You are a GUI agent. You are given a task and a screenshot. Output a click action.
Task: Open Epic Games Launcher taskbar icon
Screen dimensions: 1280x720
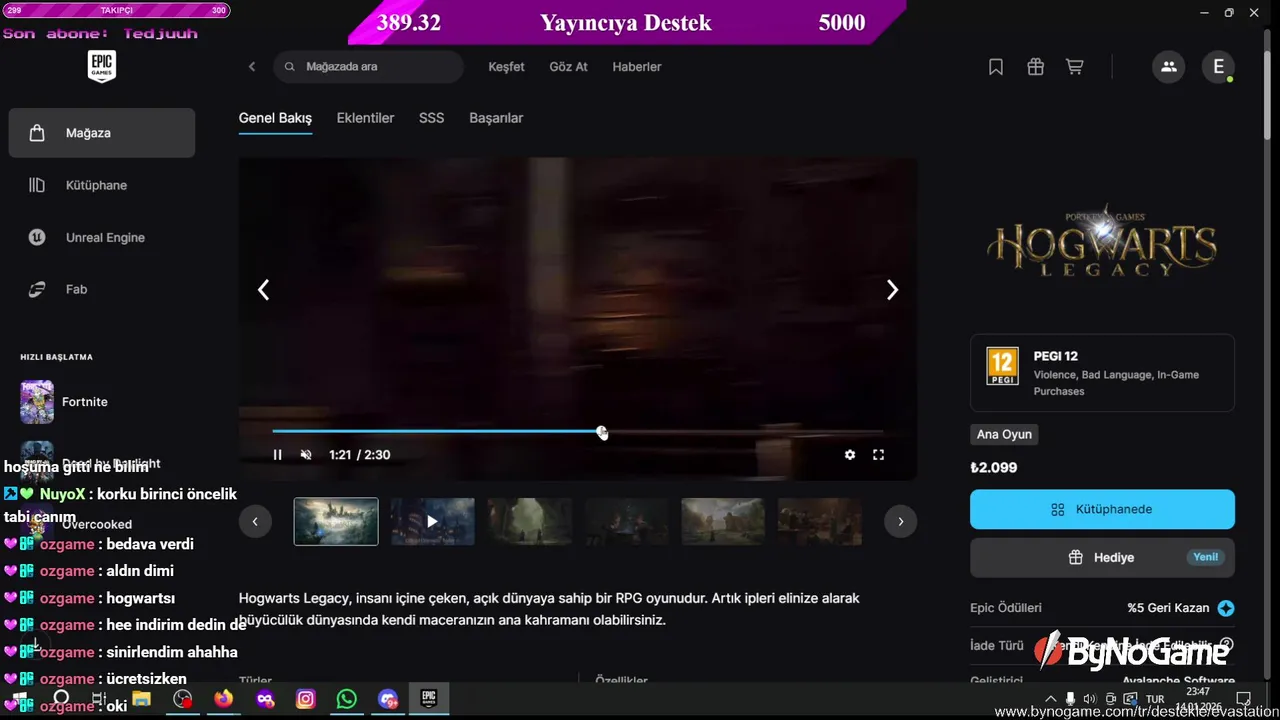[x=429, y=698]
